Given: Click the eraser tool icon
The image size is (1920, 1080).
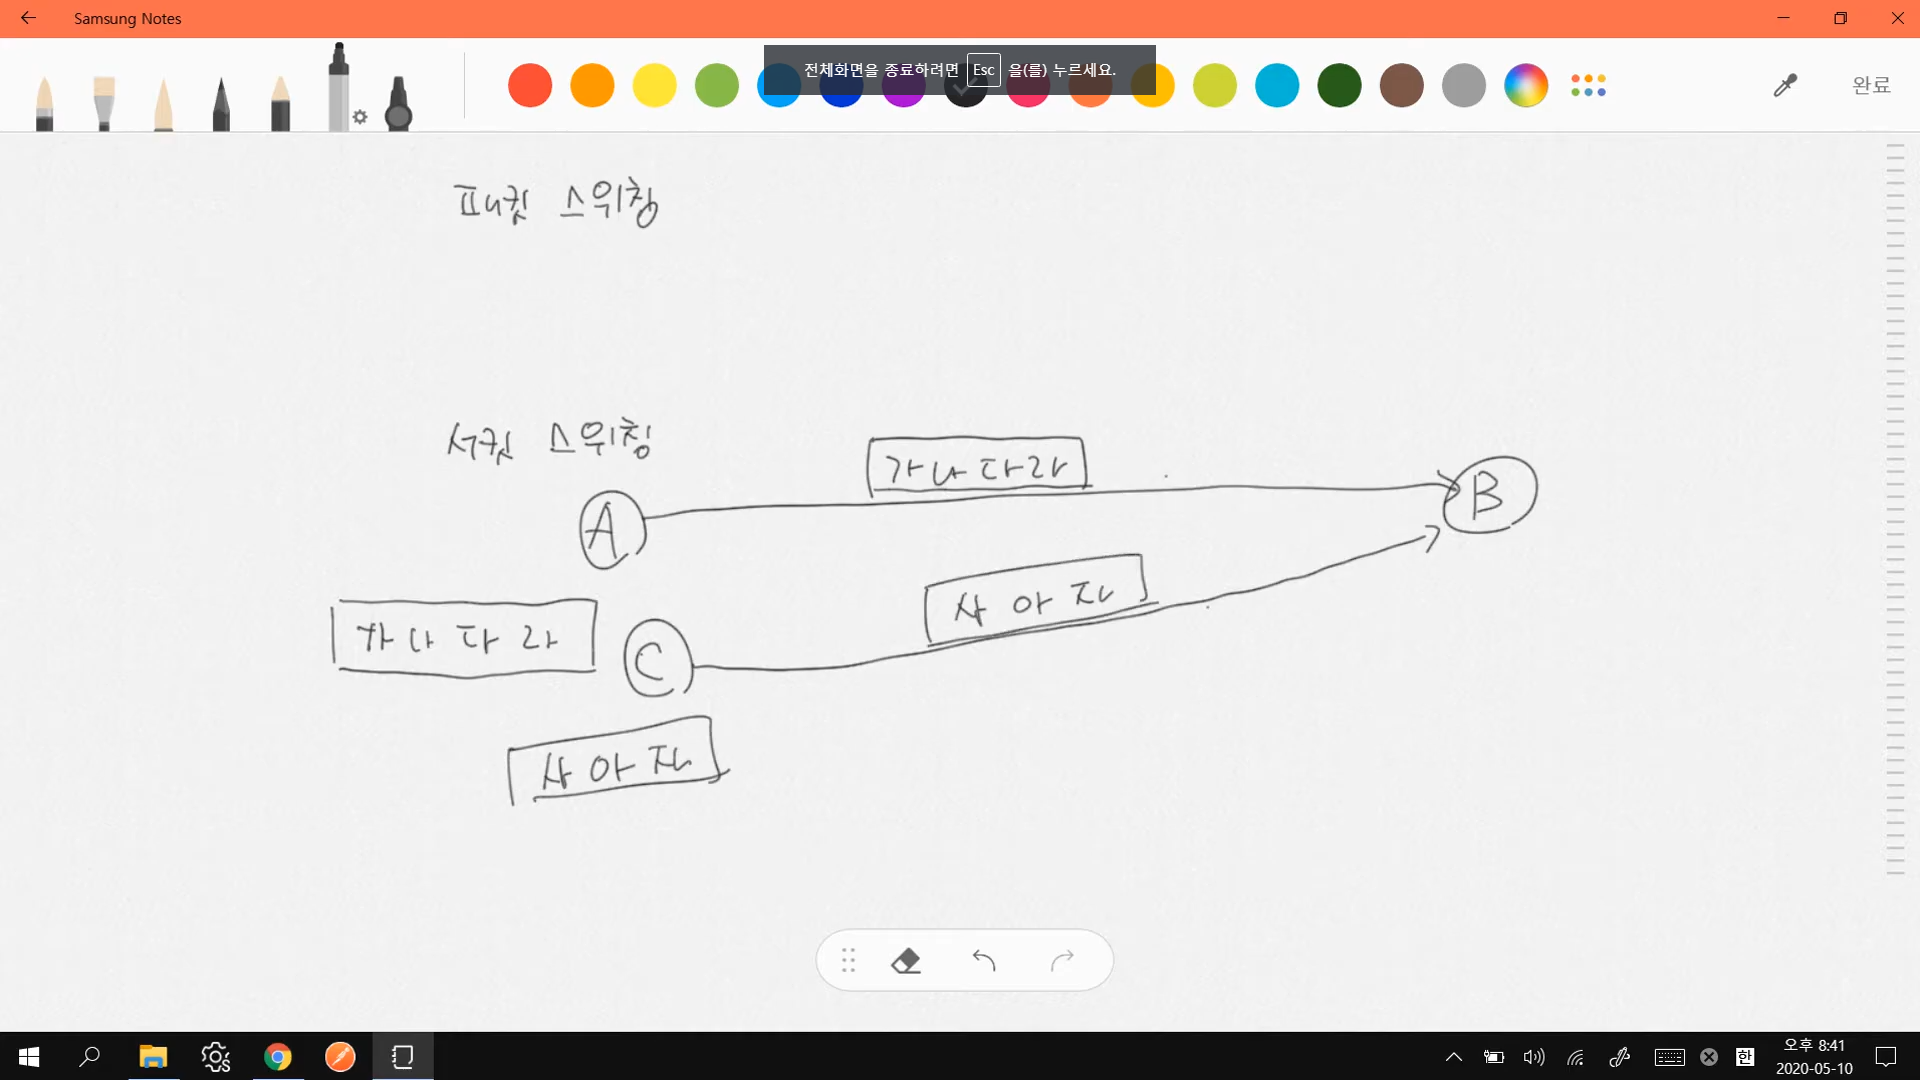Looking at the screenshot, I should pyautogui.click(x=906, y=961).
